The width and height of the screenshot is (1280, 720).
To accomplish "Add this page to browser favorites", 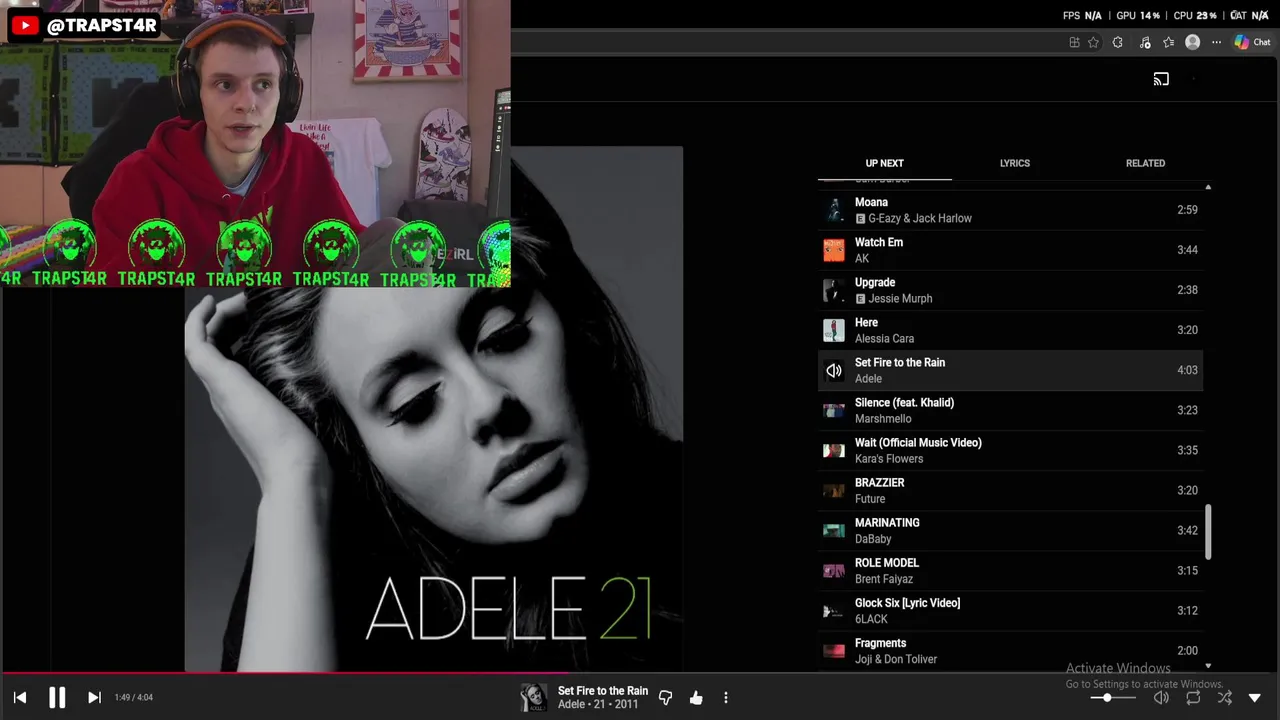I will (1093, 42).
